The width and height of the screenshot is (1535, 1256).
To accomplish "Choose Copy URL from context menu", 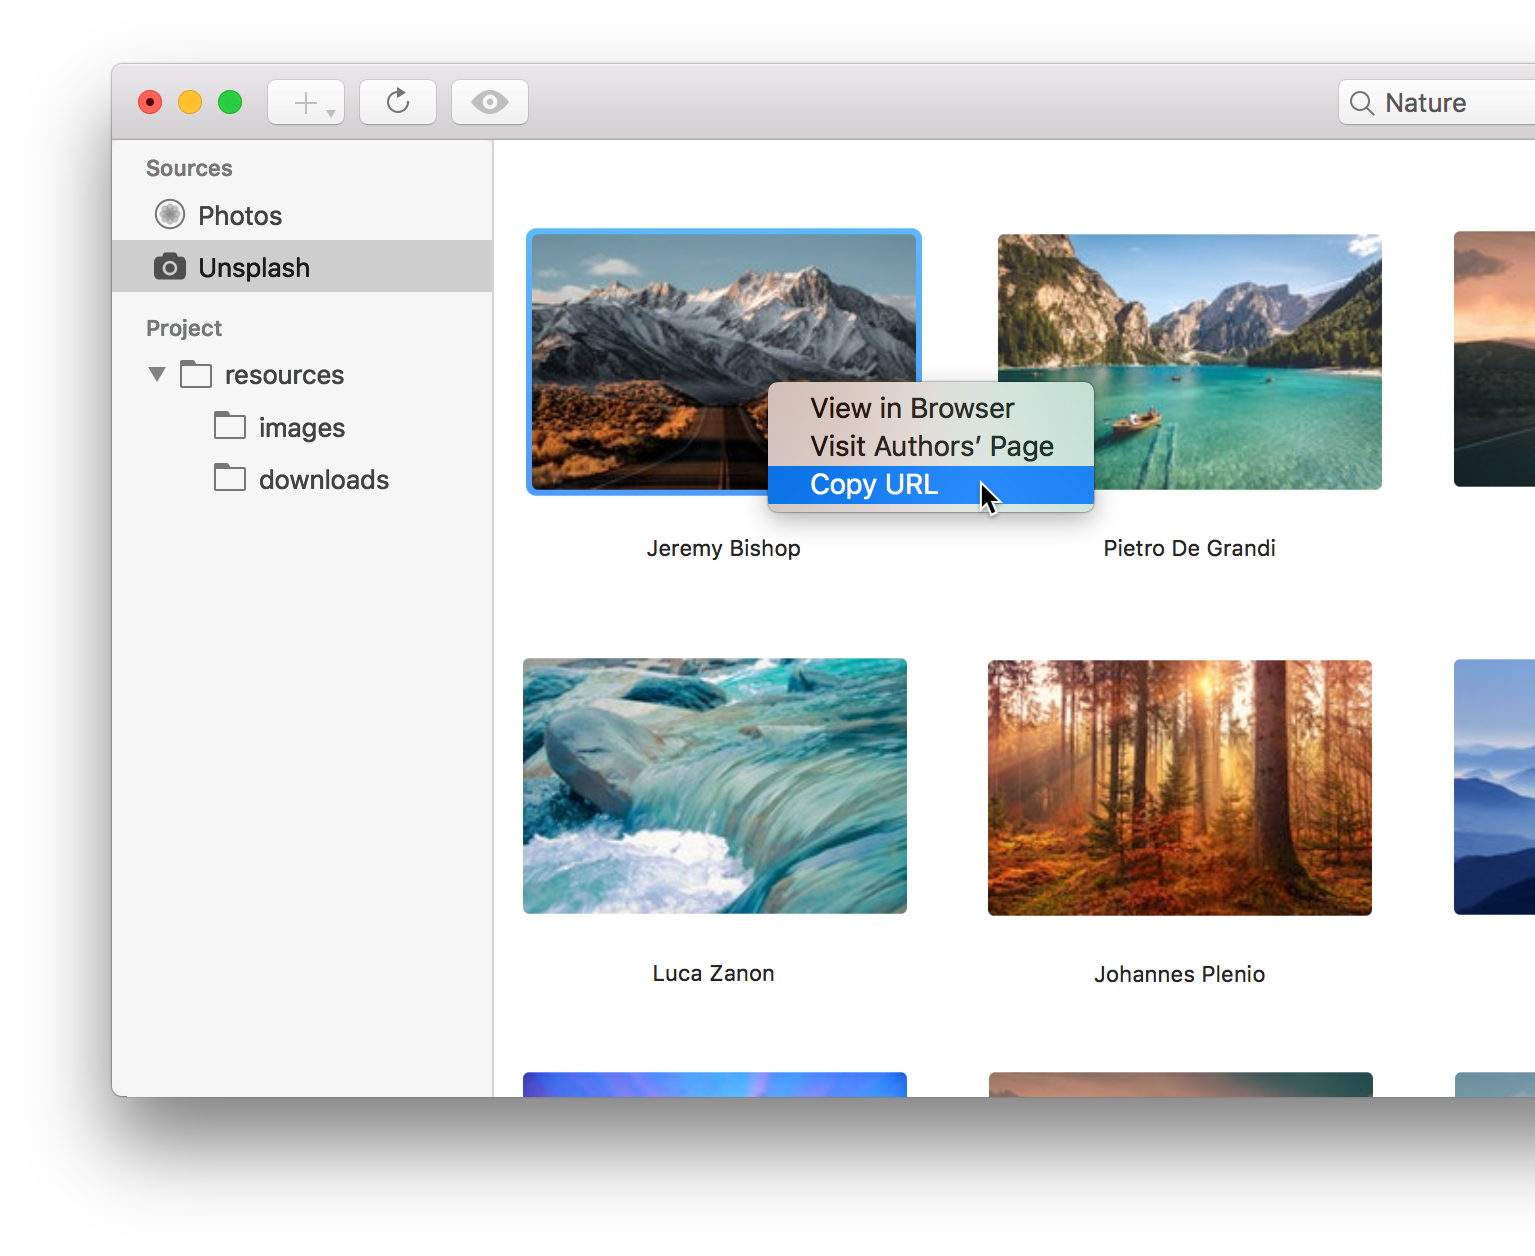I will 873,485.
